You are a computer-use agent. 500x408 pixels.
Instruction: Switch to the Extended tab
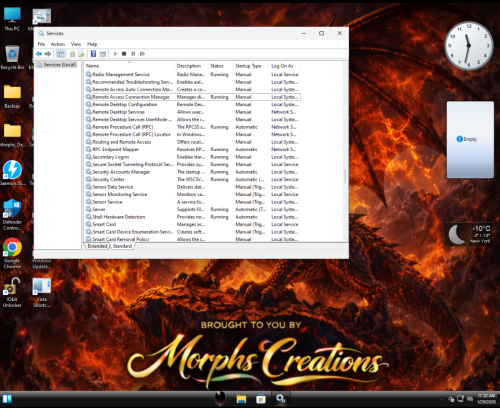(x=97, y=246)
